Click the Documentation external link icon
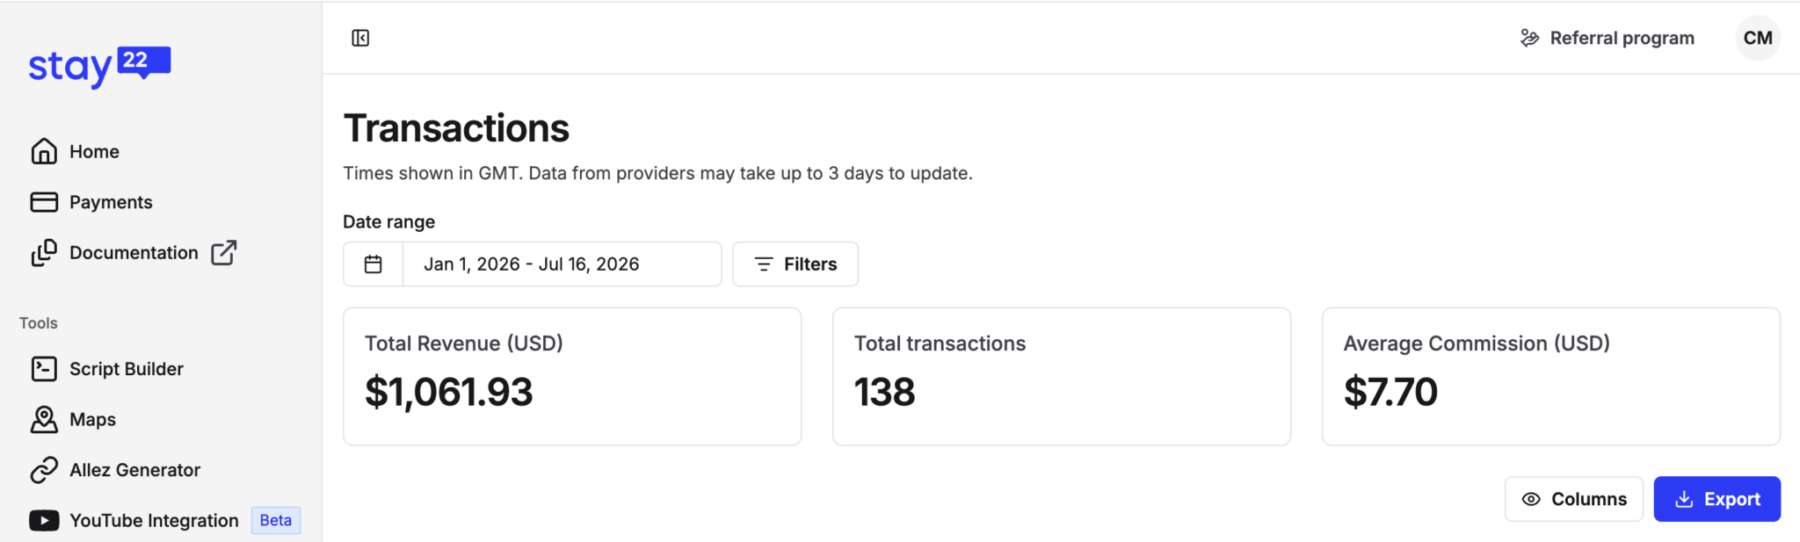Screen dimensions: 1800x542 tap(224, 252)
